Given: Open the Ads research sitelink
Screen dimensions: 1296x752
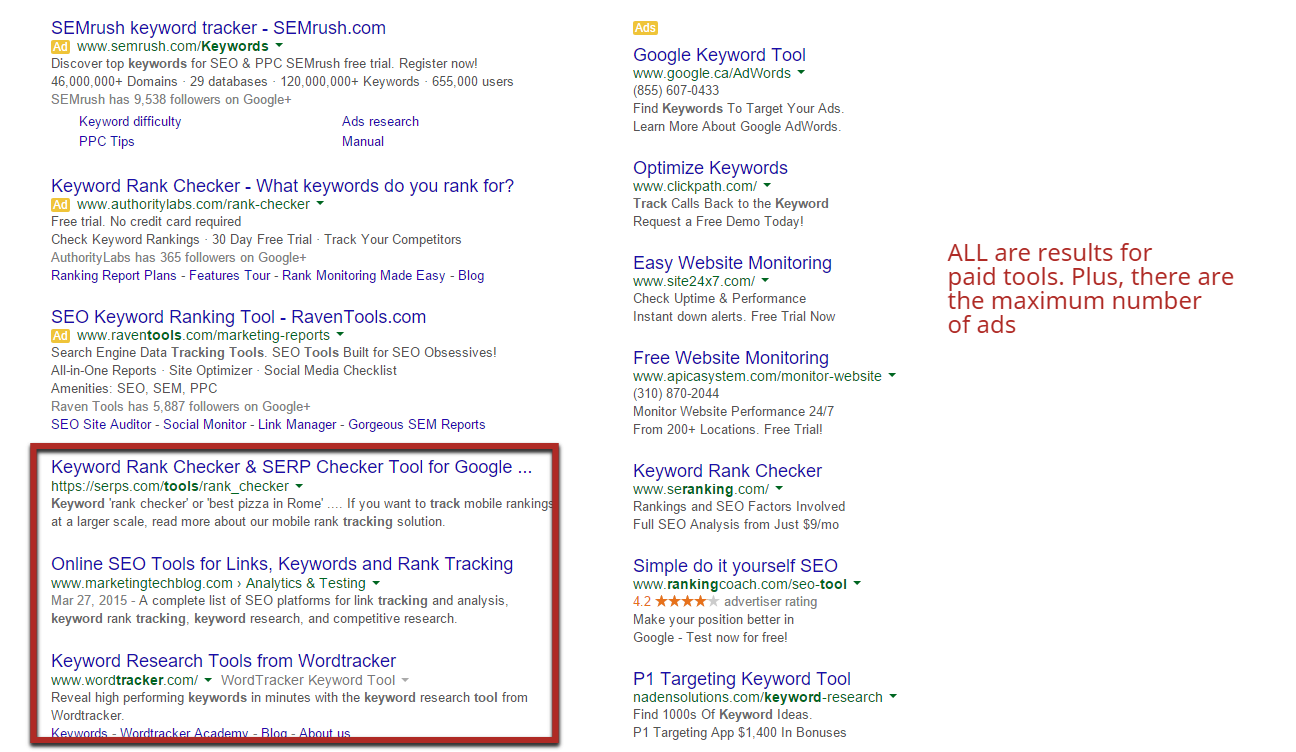Looking at the screenshot, I should [x=380, y=121].
